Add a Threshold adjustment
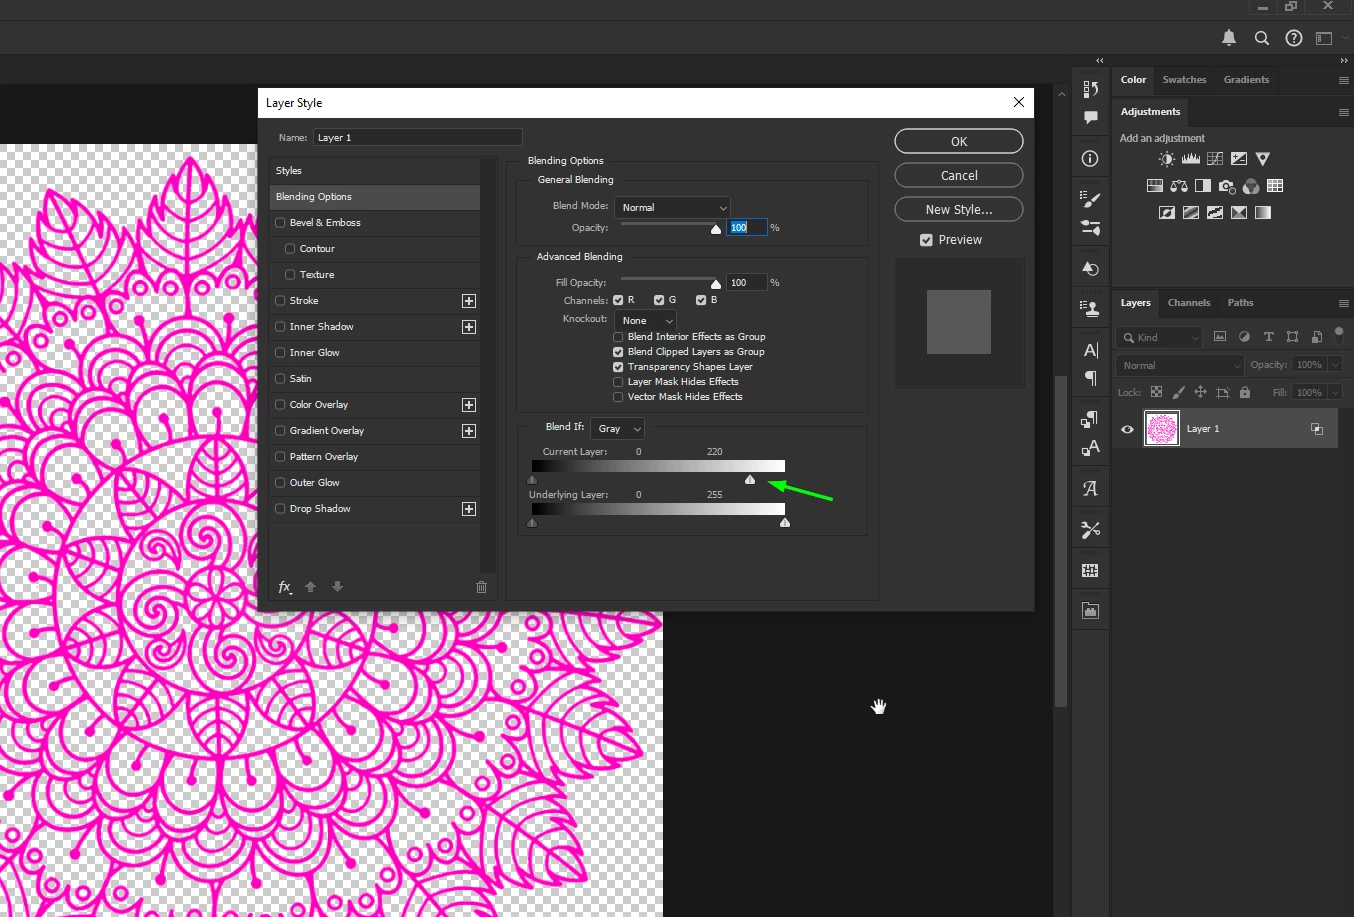The width and height of the screenshot is (1354, 917). (x=1215, y=213)
